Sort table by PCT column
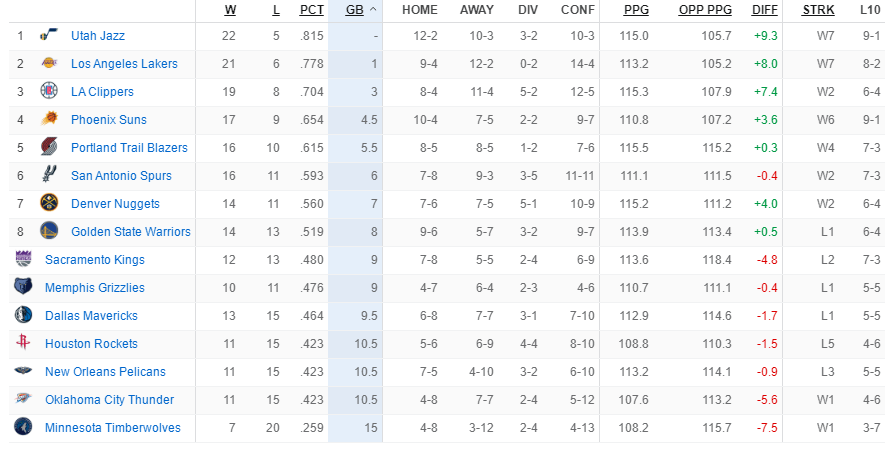893x453 pixels. click(x=311, y=10)
